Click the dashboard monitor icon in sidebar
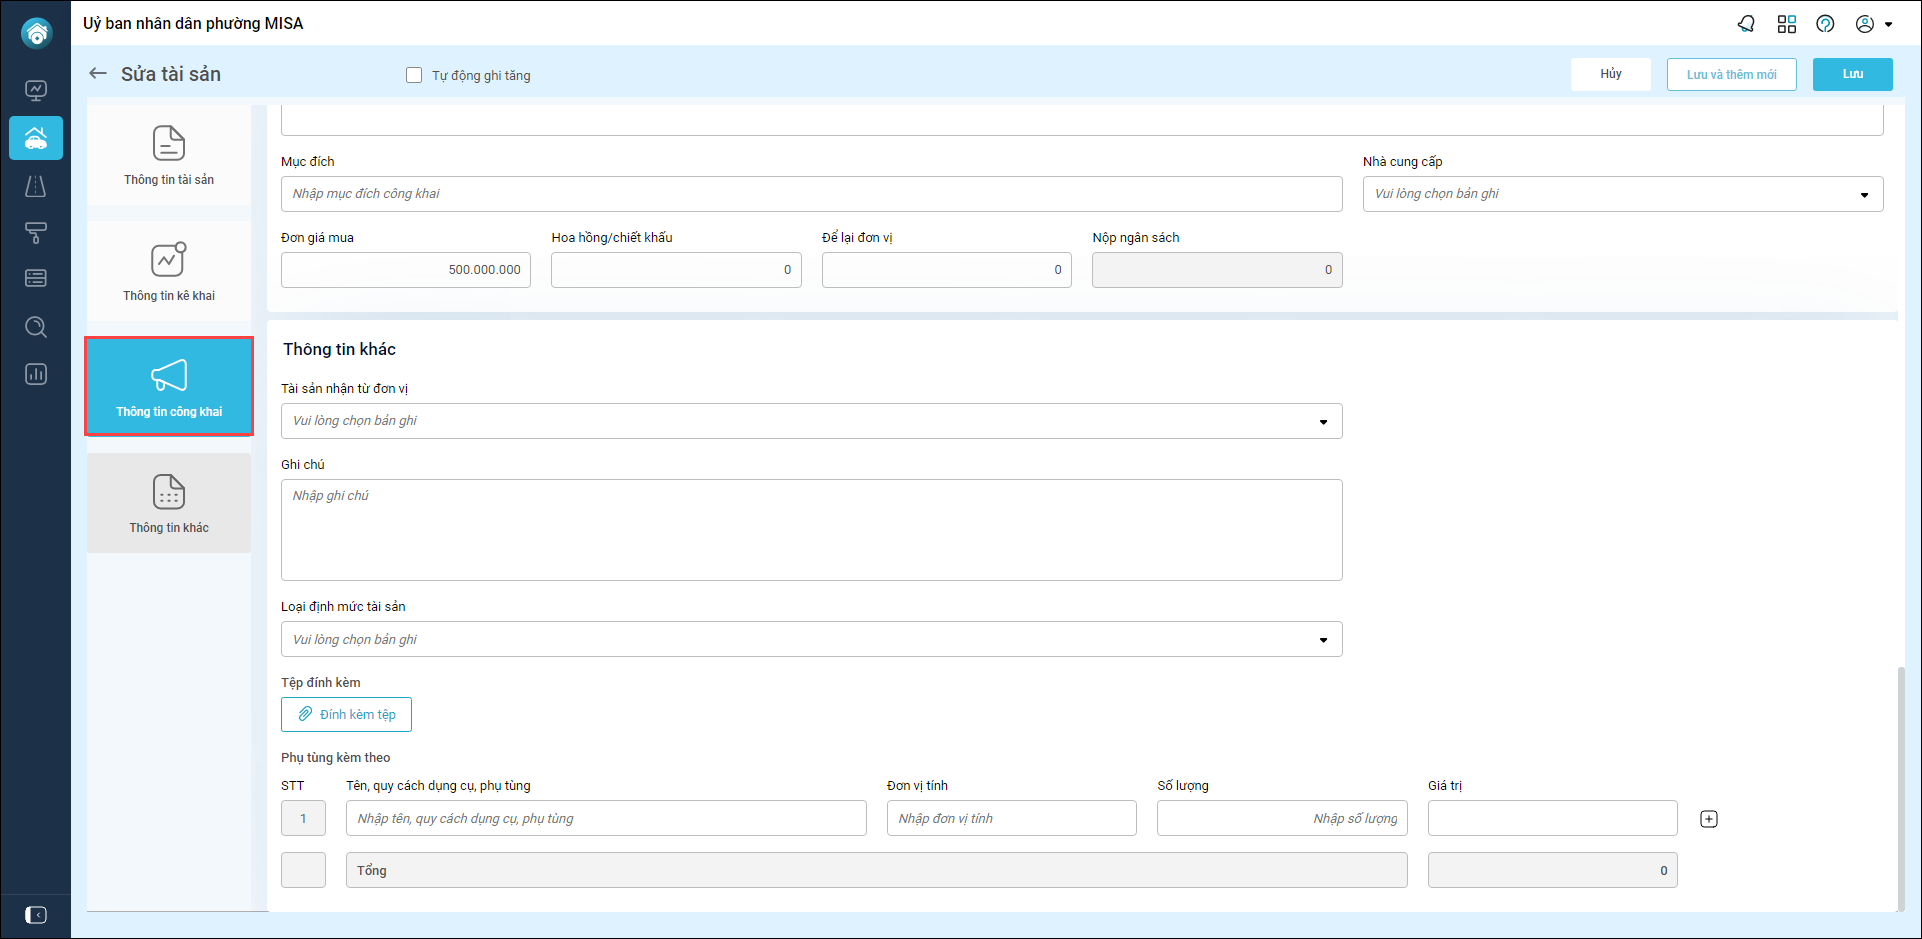This screenshot has width=1922, height=939. (x=36, y=91)
